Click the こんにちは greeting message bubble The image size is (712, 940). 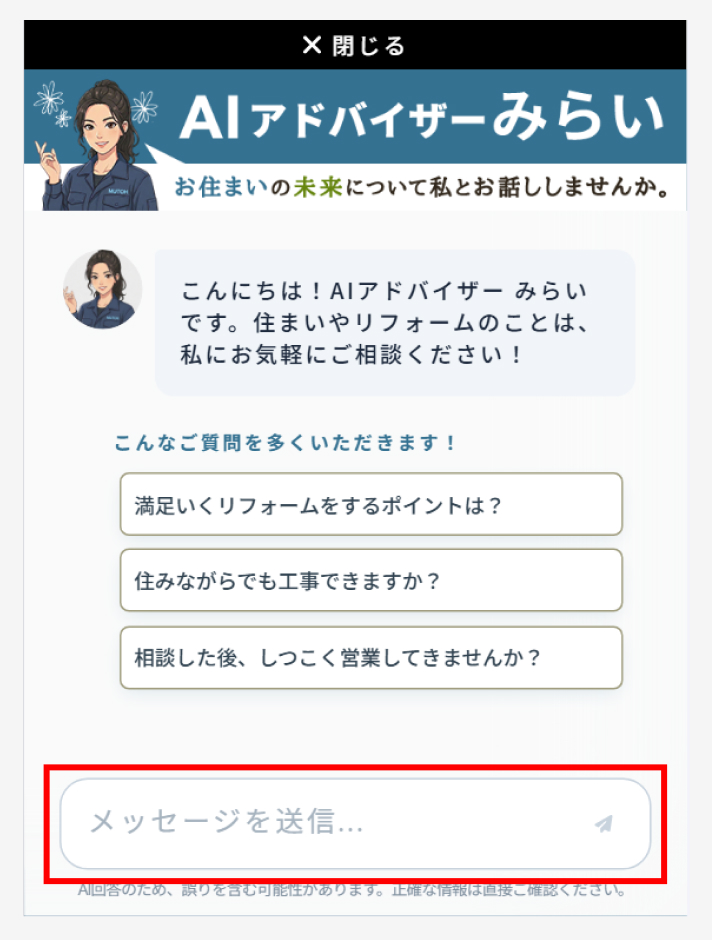point(395,323)
